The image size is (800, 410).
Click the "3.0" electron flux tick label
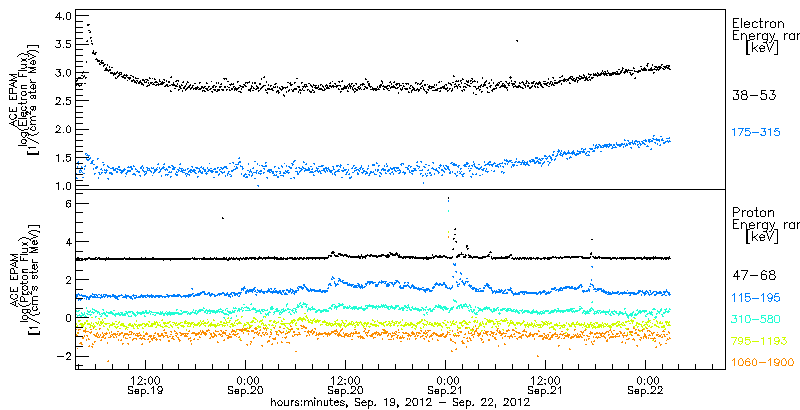[62, 73]
